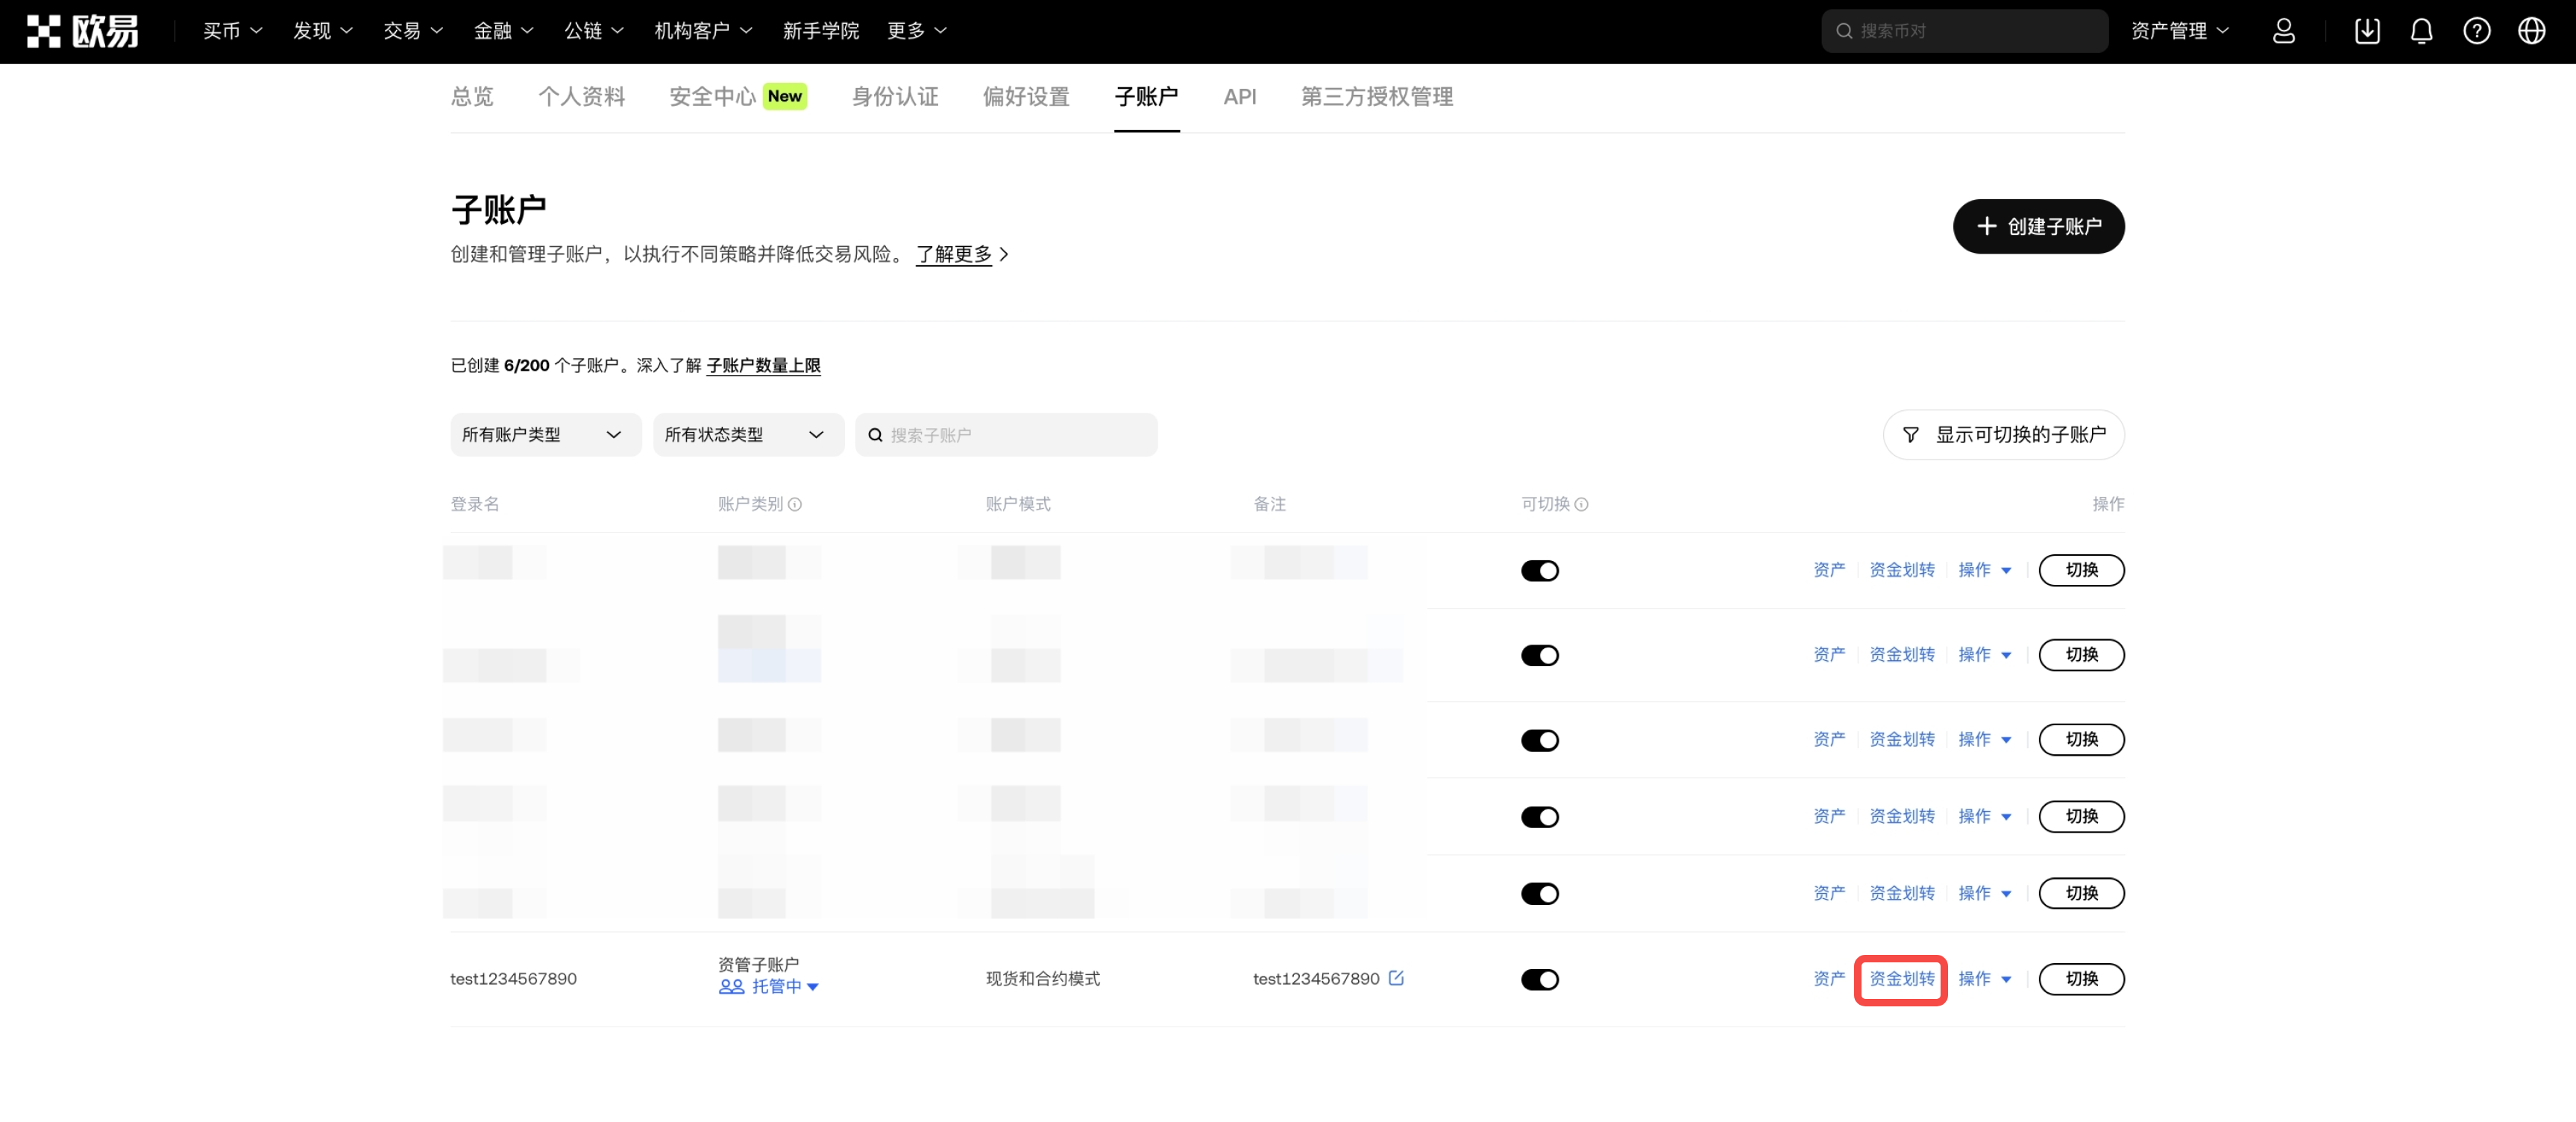The height and width of the screenshot is (1122, 2576).
Task: Open the 安全中心 tab
Action: click(x=712, y=97)
